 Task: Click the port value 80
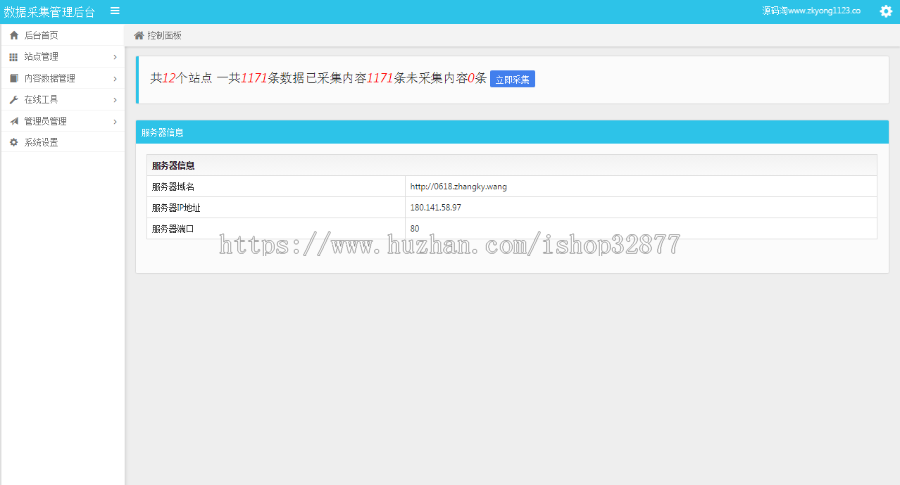pos(414,228)
